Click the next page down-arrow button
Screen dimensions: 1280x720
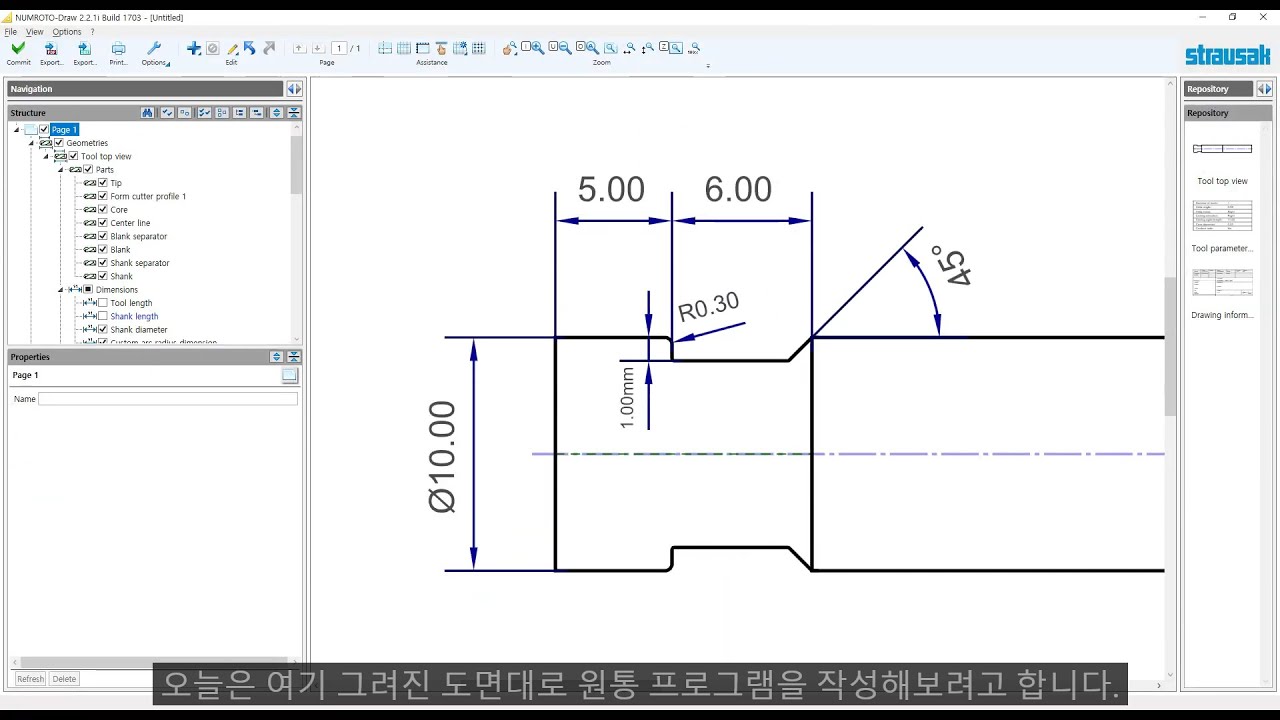tap(318, 48)
